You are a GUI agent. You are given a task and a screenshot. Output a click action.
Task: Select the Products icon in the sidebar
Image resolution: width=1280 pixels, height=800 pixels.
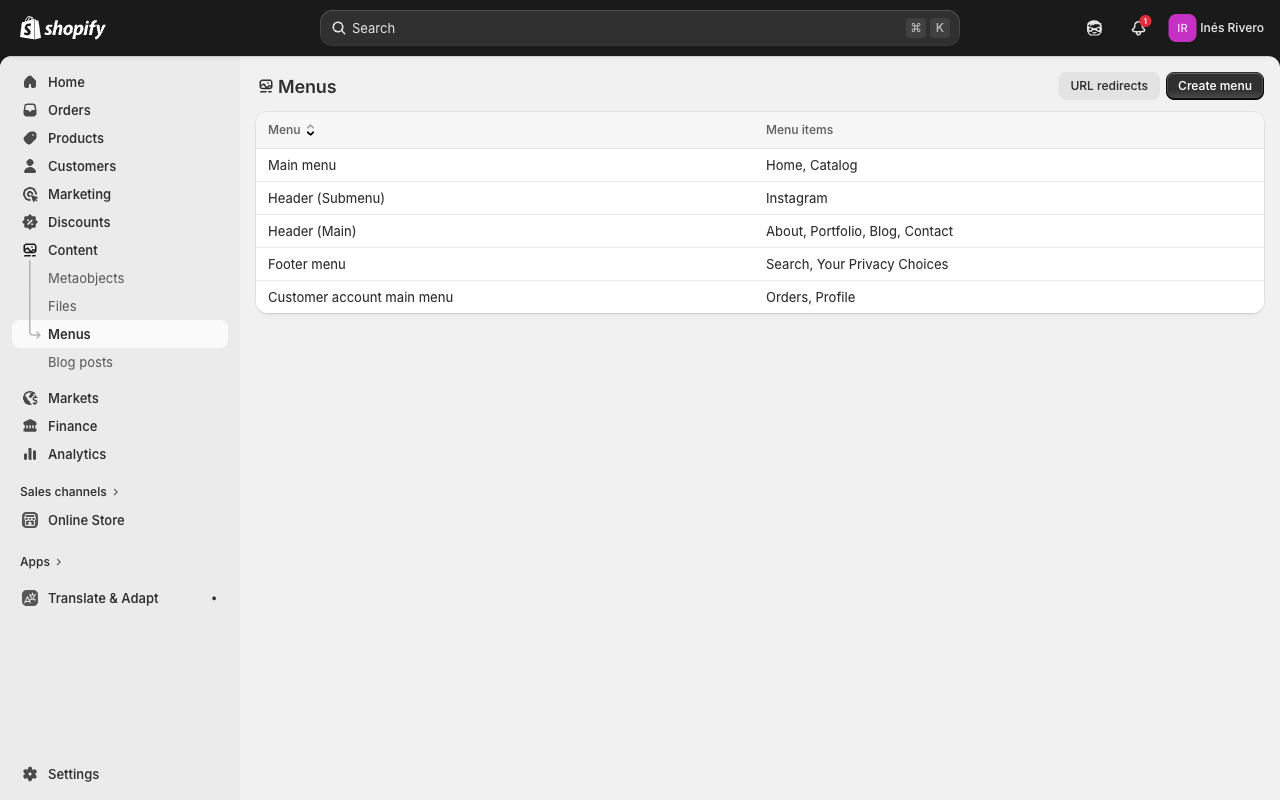30,138
